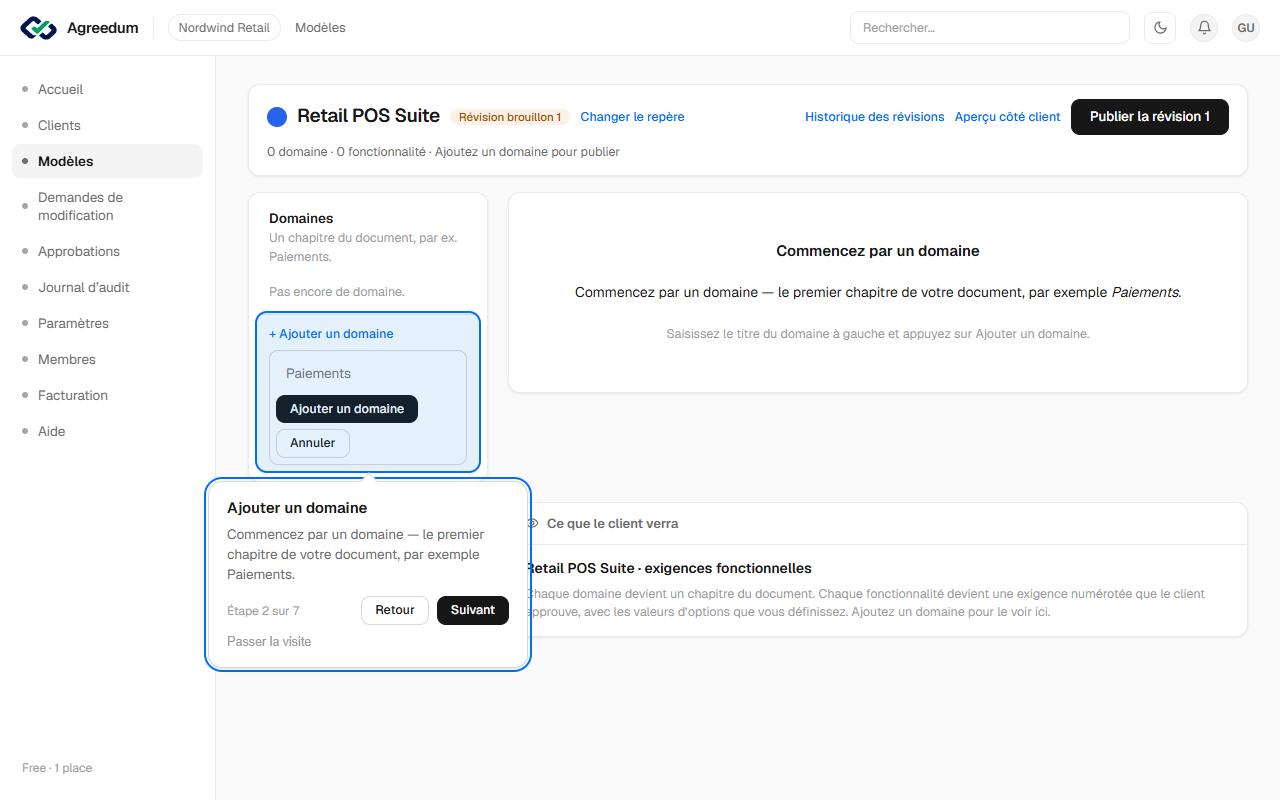Image resolution: width=1280 pixels, height=800 pixels.
Task: Click the blue marker dot beside Retail POS Suite
Action: (x=277, y=117)
